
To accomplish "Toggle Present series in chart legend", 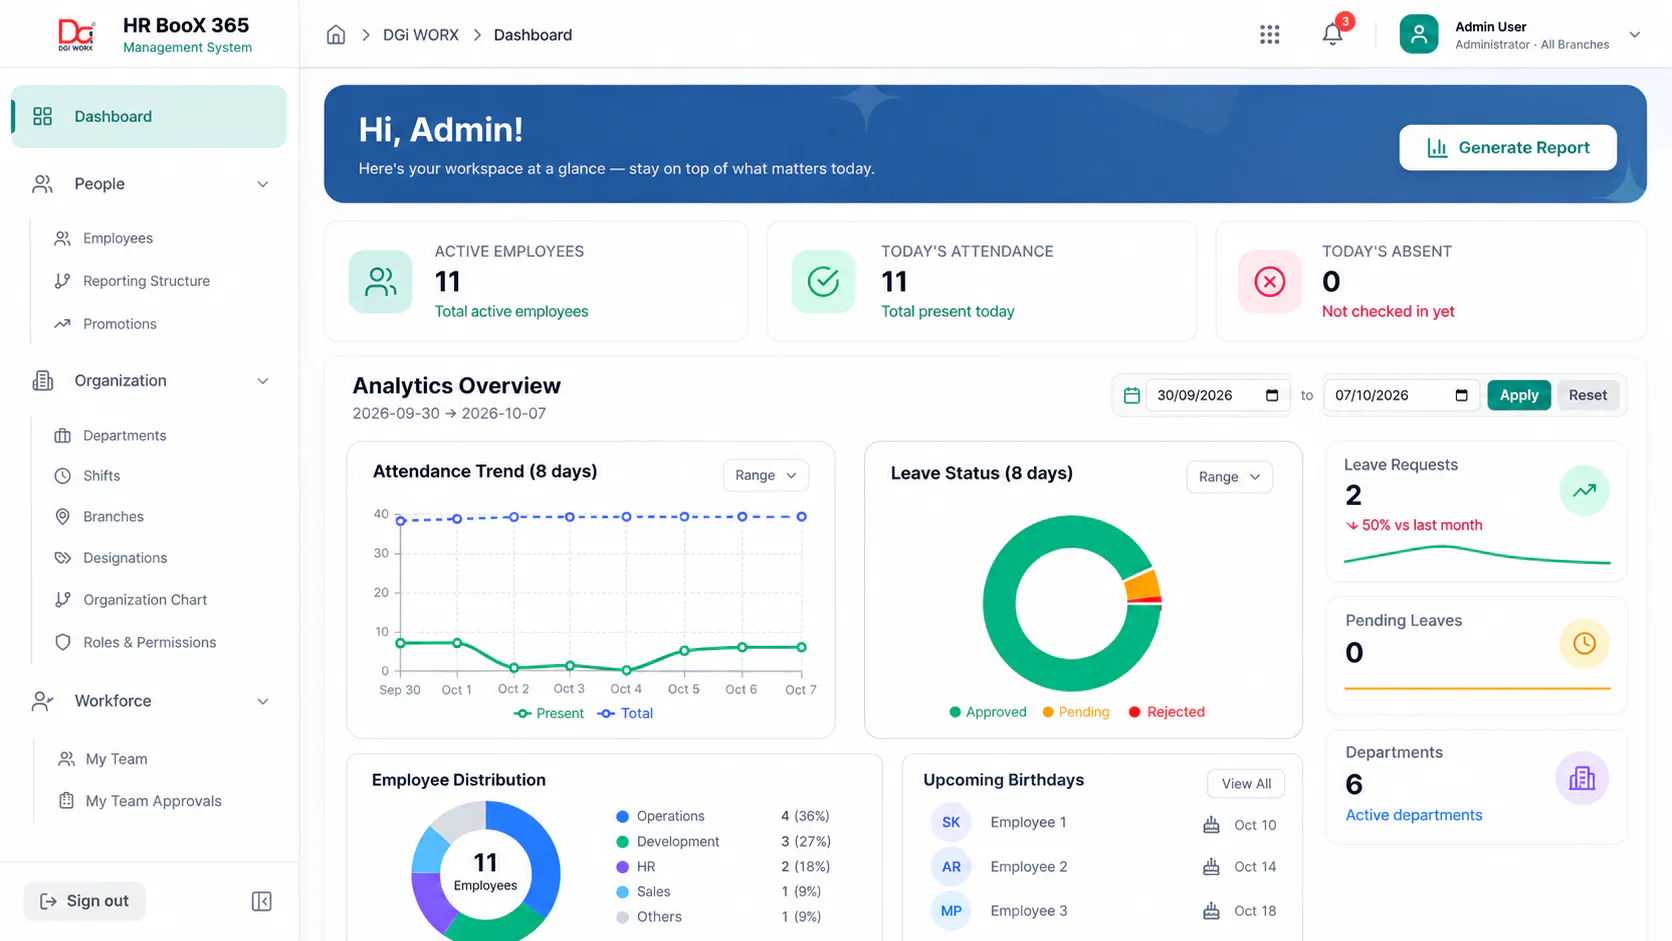I will pos(548,713).
